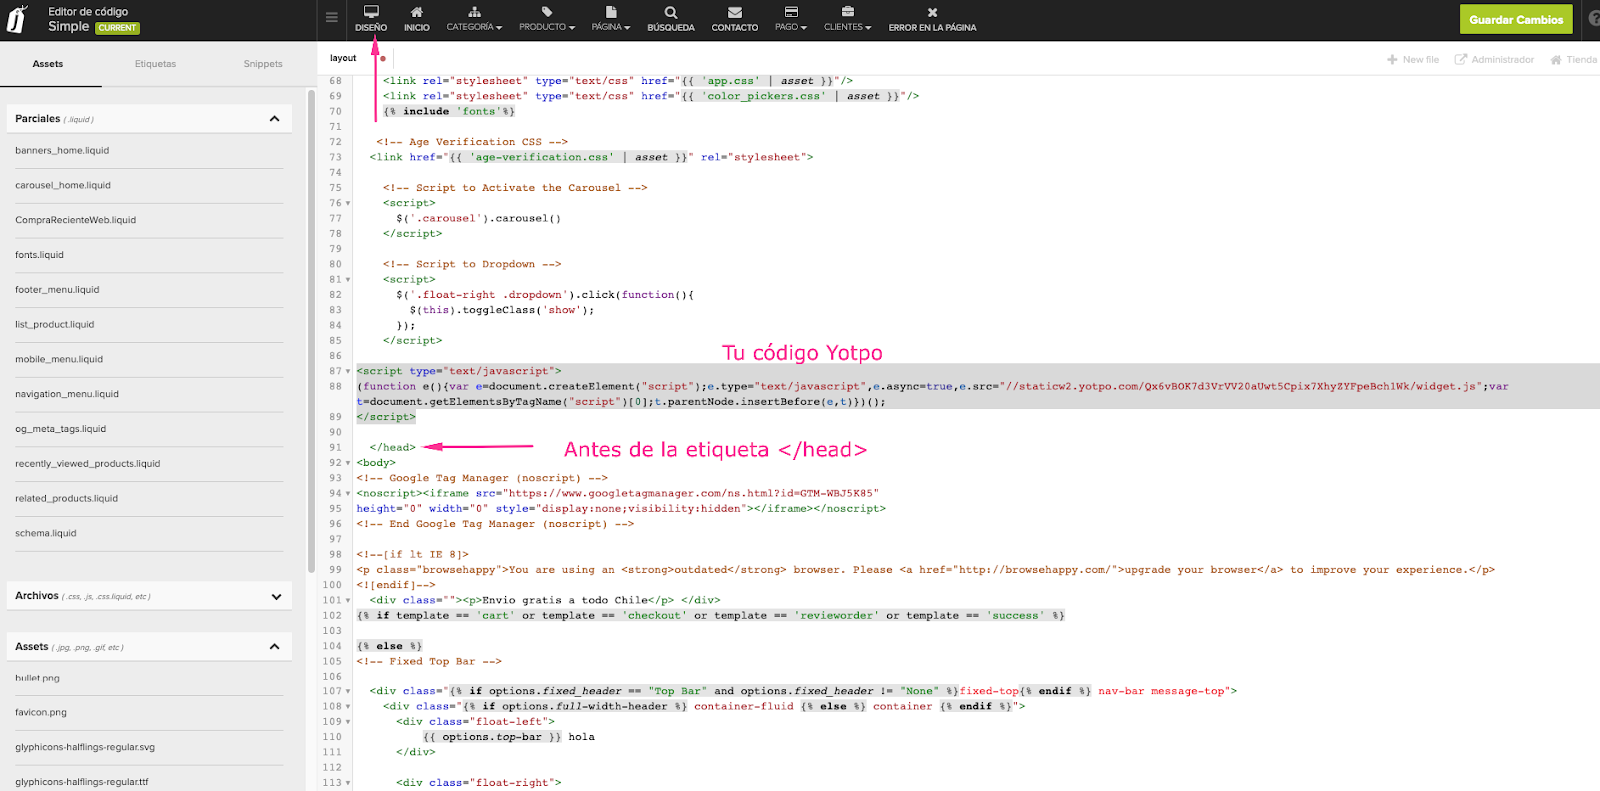The height and width of the screenshot is (791, 1600).
Task: Open list_product.liquid file
Action: [54, 325]
